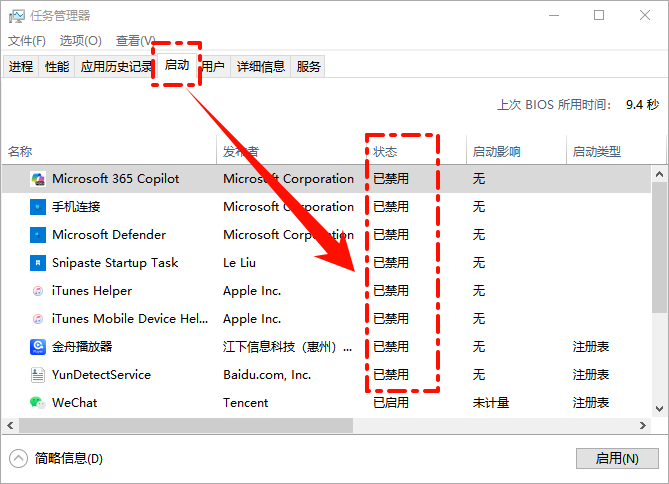This screenshot has height=484, width=669.
Task: Switch to the 详细信息 tab
Action: (260, 67)
